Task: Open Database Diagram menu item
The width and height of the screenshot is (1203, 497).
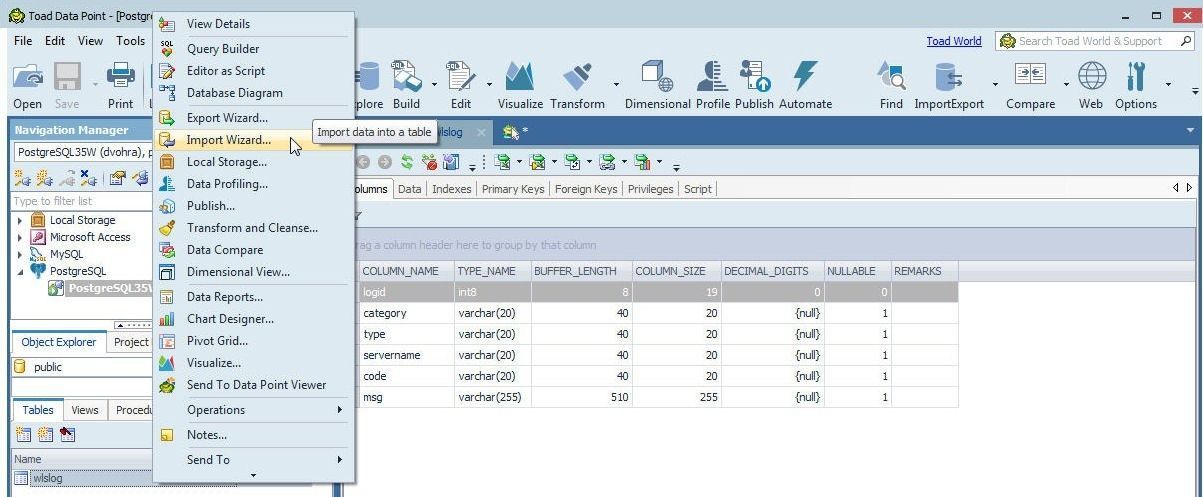Action: (x=234, y=93)
